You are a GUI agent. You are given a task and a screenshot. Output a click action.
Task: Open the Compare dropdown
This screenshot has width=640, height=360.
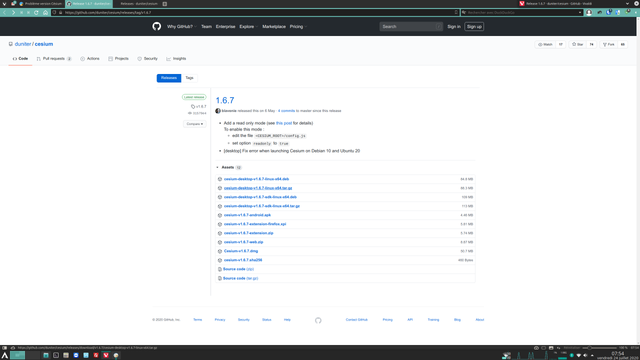point(195,124)
